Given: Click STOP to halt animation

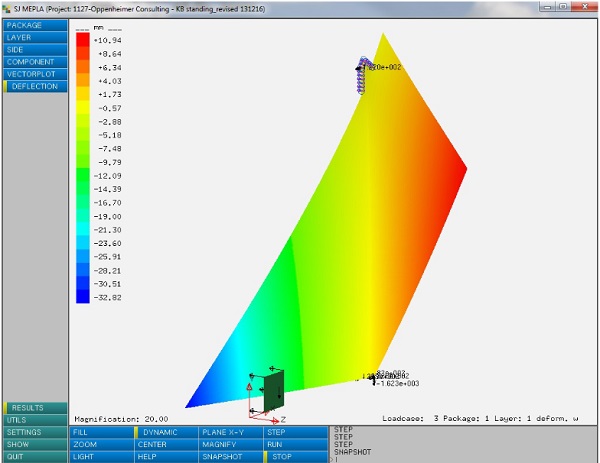Looking at the screenshot, I should 296,457.
